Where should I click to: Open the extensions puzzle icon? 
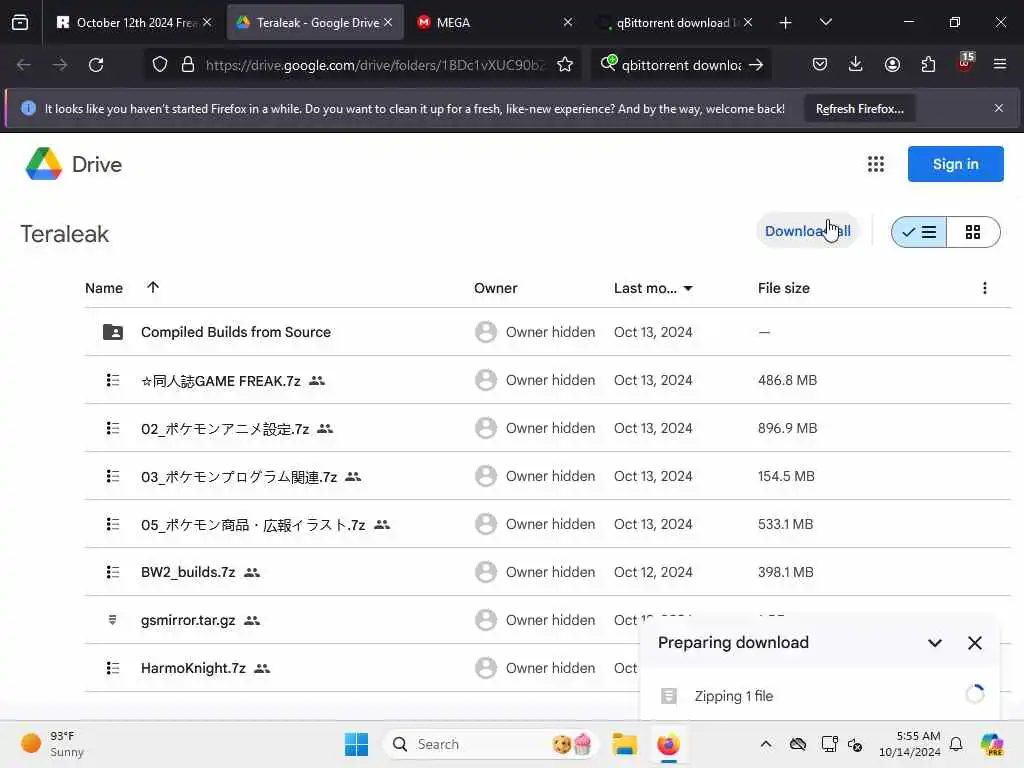[928, 64]
